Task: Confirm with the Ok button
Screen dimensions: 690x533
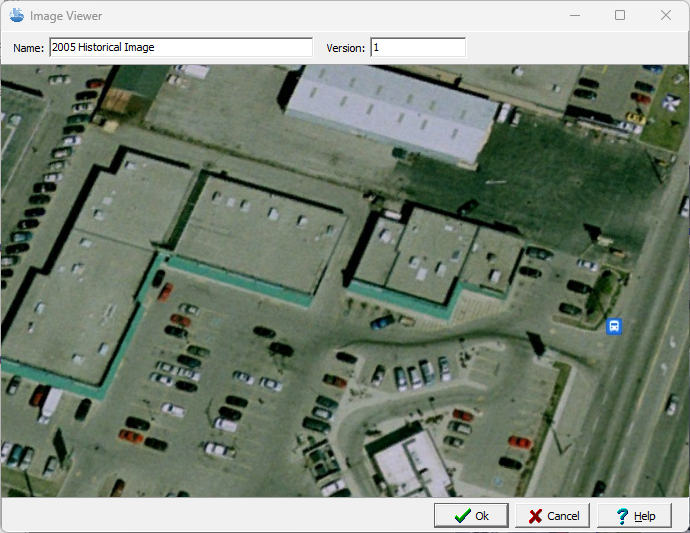Action: pyautogui.click(x=471, y=516)
